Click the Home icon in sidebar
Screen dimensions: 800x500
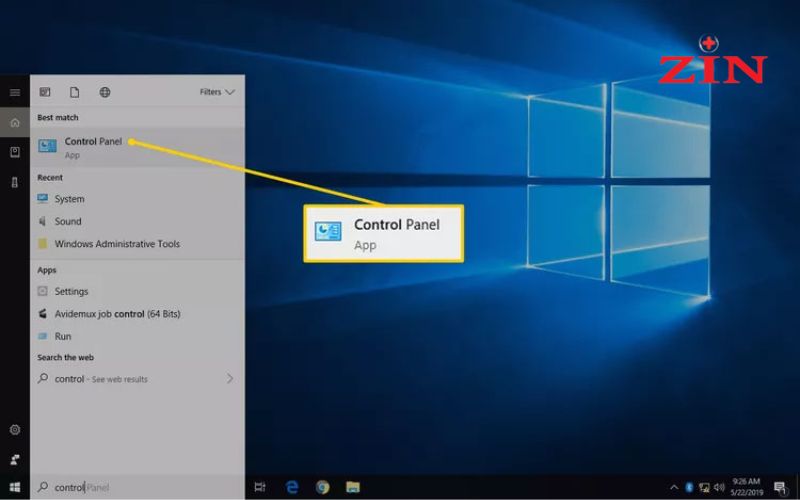(15, 122)
